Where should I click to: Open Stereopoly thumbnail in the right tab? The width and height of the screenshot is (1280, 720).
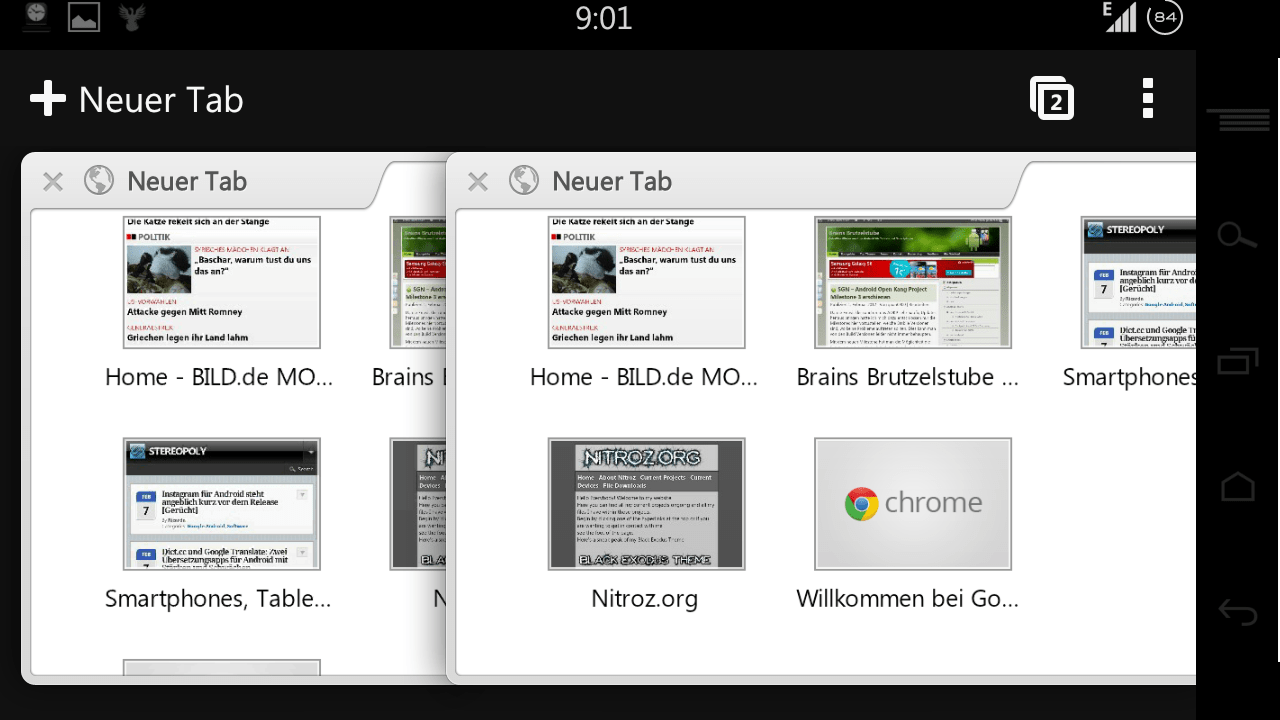point(1138,282)
